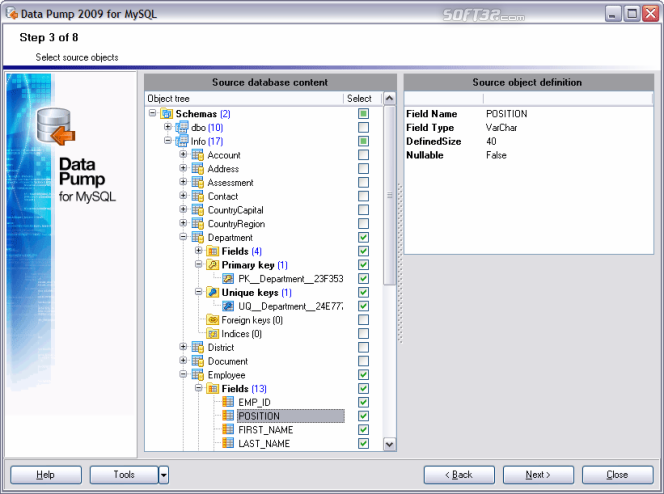Click the EMP_ID field icon

pos(228,402)
